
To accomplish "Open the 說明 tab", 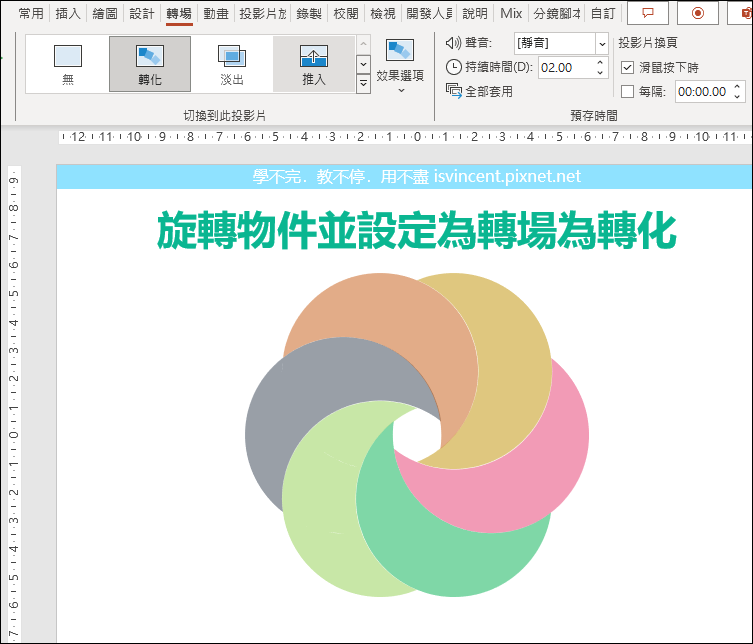I will point(474,13).
